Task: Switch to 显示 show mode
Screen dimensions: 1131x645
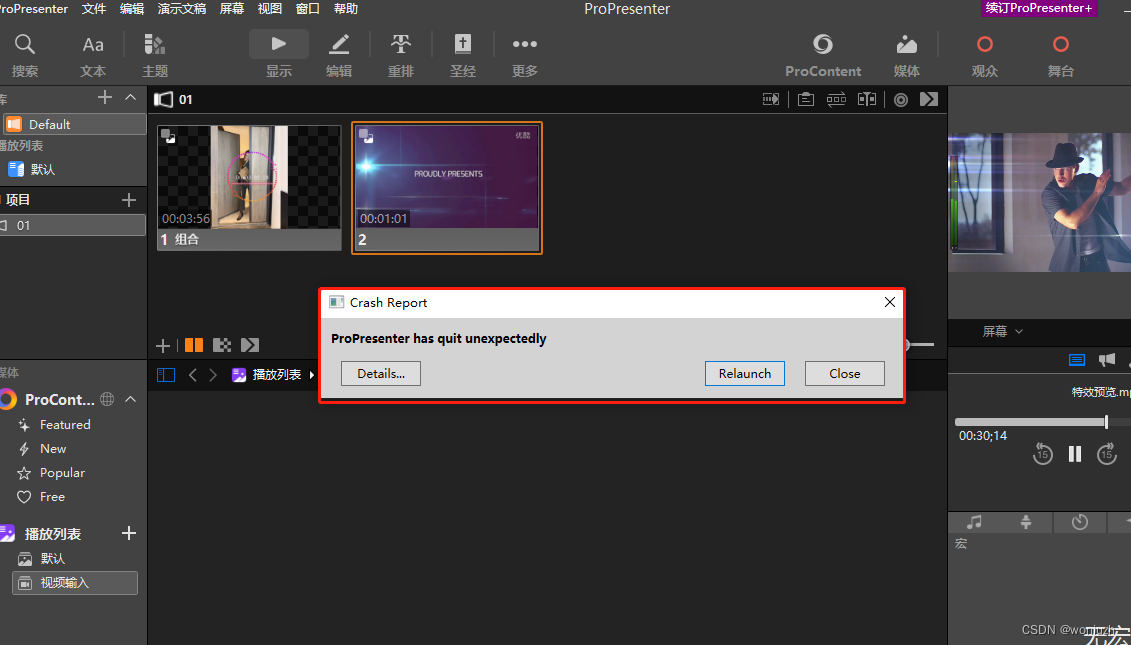Action: (x=279, y=55)
